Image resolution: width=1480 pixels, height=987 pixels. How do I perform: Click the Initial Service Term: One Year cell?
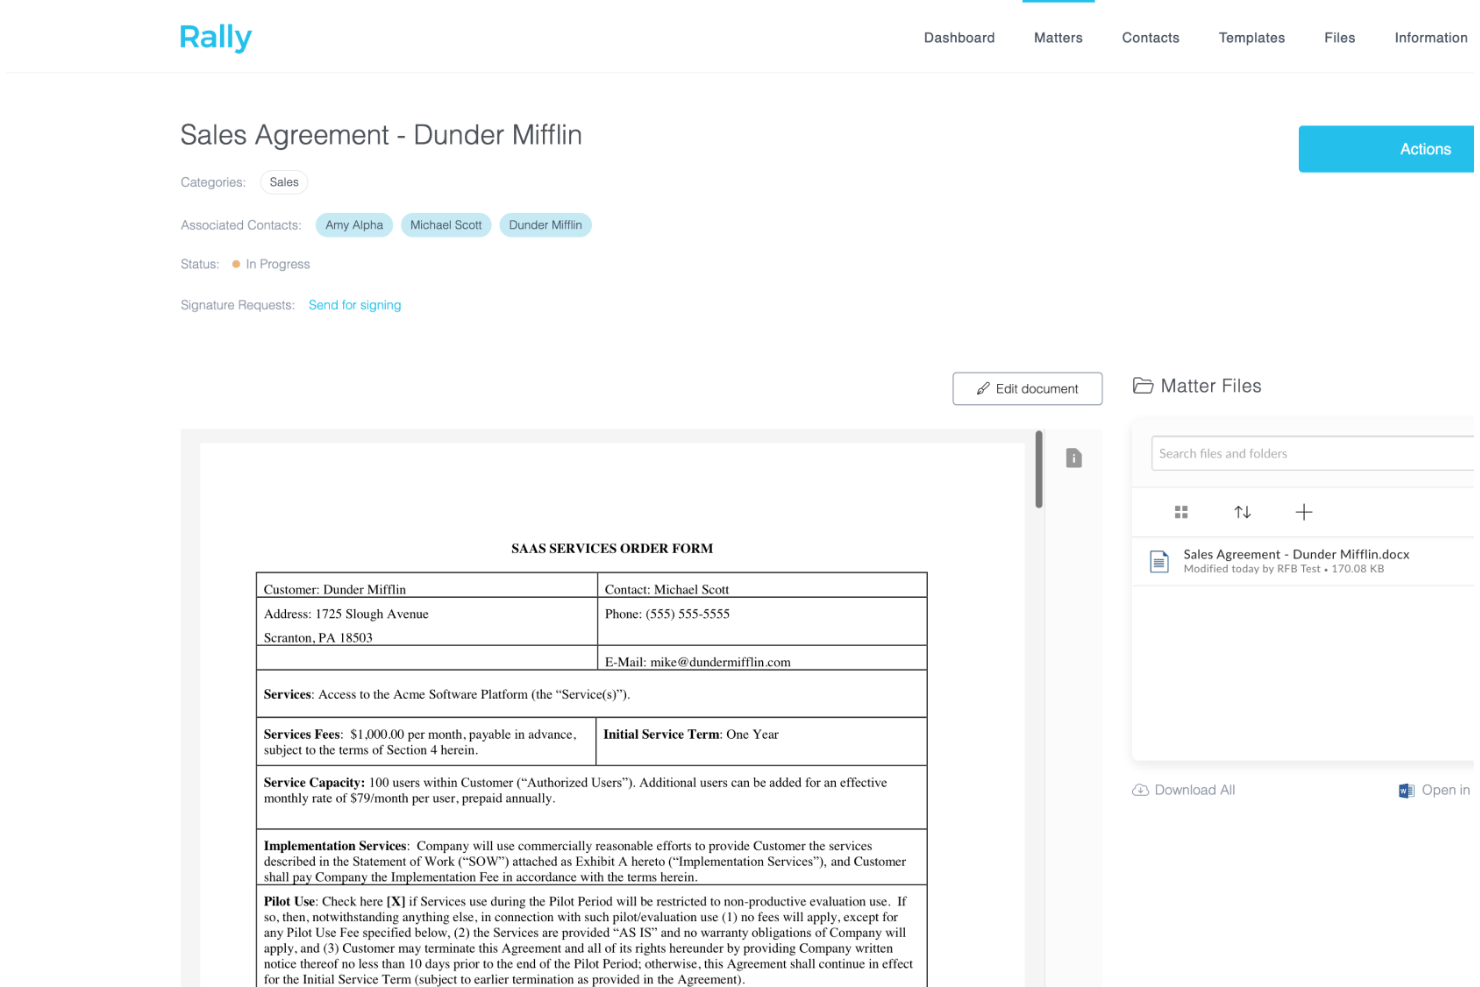(x=762, y=742)
